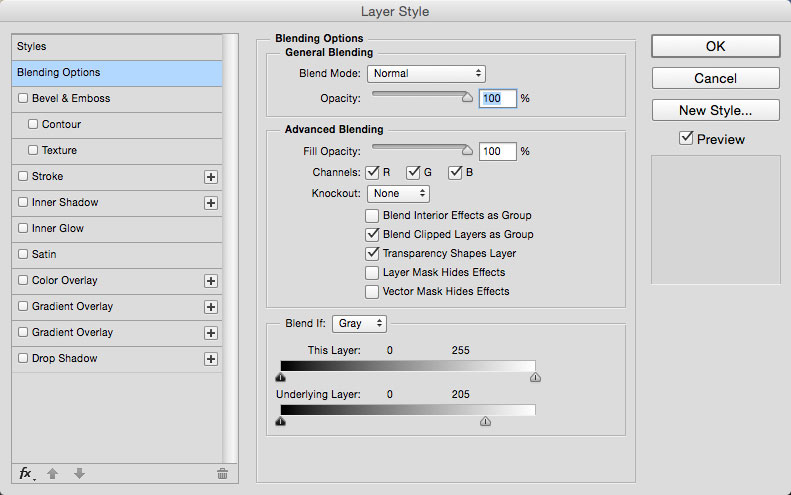Click the Underlying Layer white slider handle
The width and height of the screenshot is (791, 495).
485,421
